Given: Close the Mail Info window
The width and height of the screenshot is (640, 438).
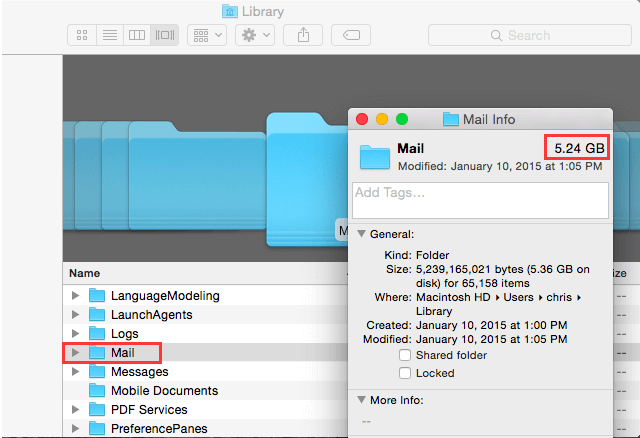Looking at the screenshot, I should point(362,119).
